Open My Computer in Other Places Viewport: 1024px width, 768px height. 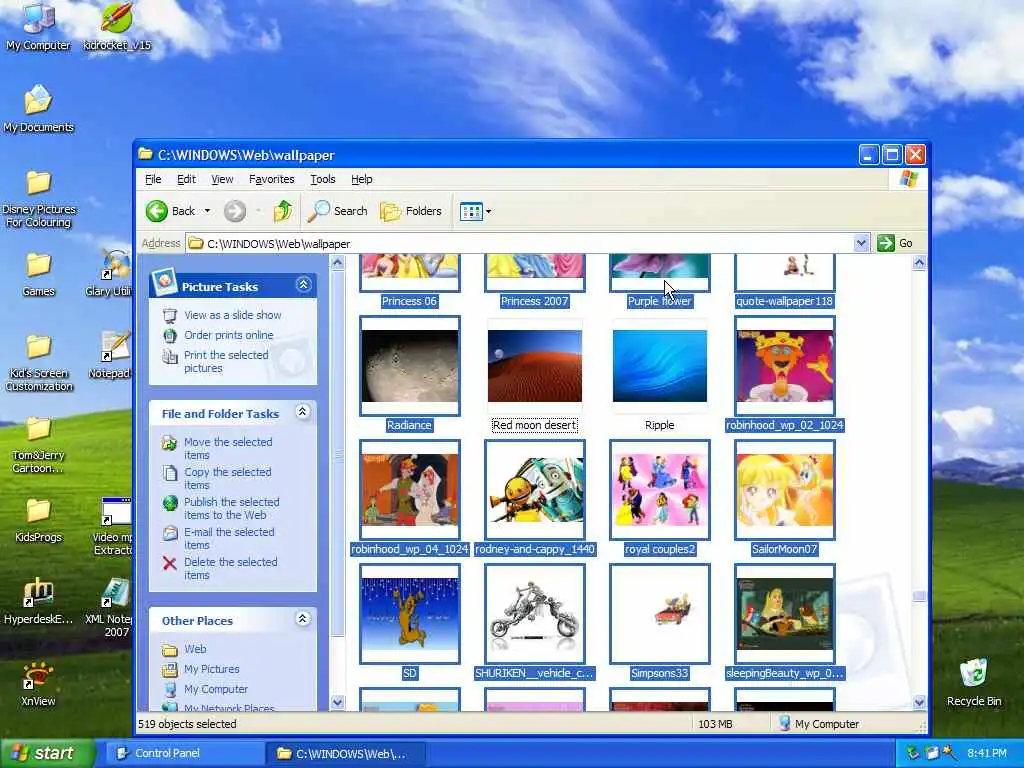[x=216, y=689]
